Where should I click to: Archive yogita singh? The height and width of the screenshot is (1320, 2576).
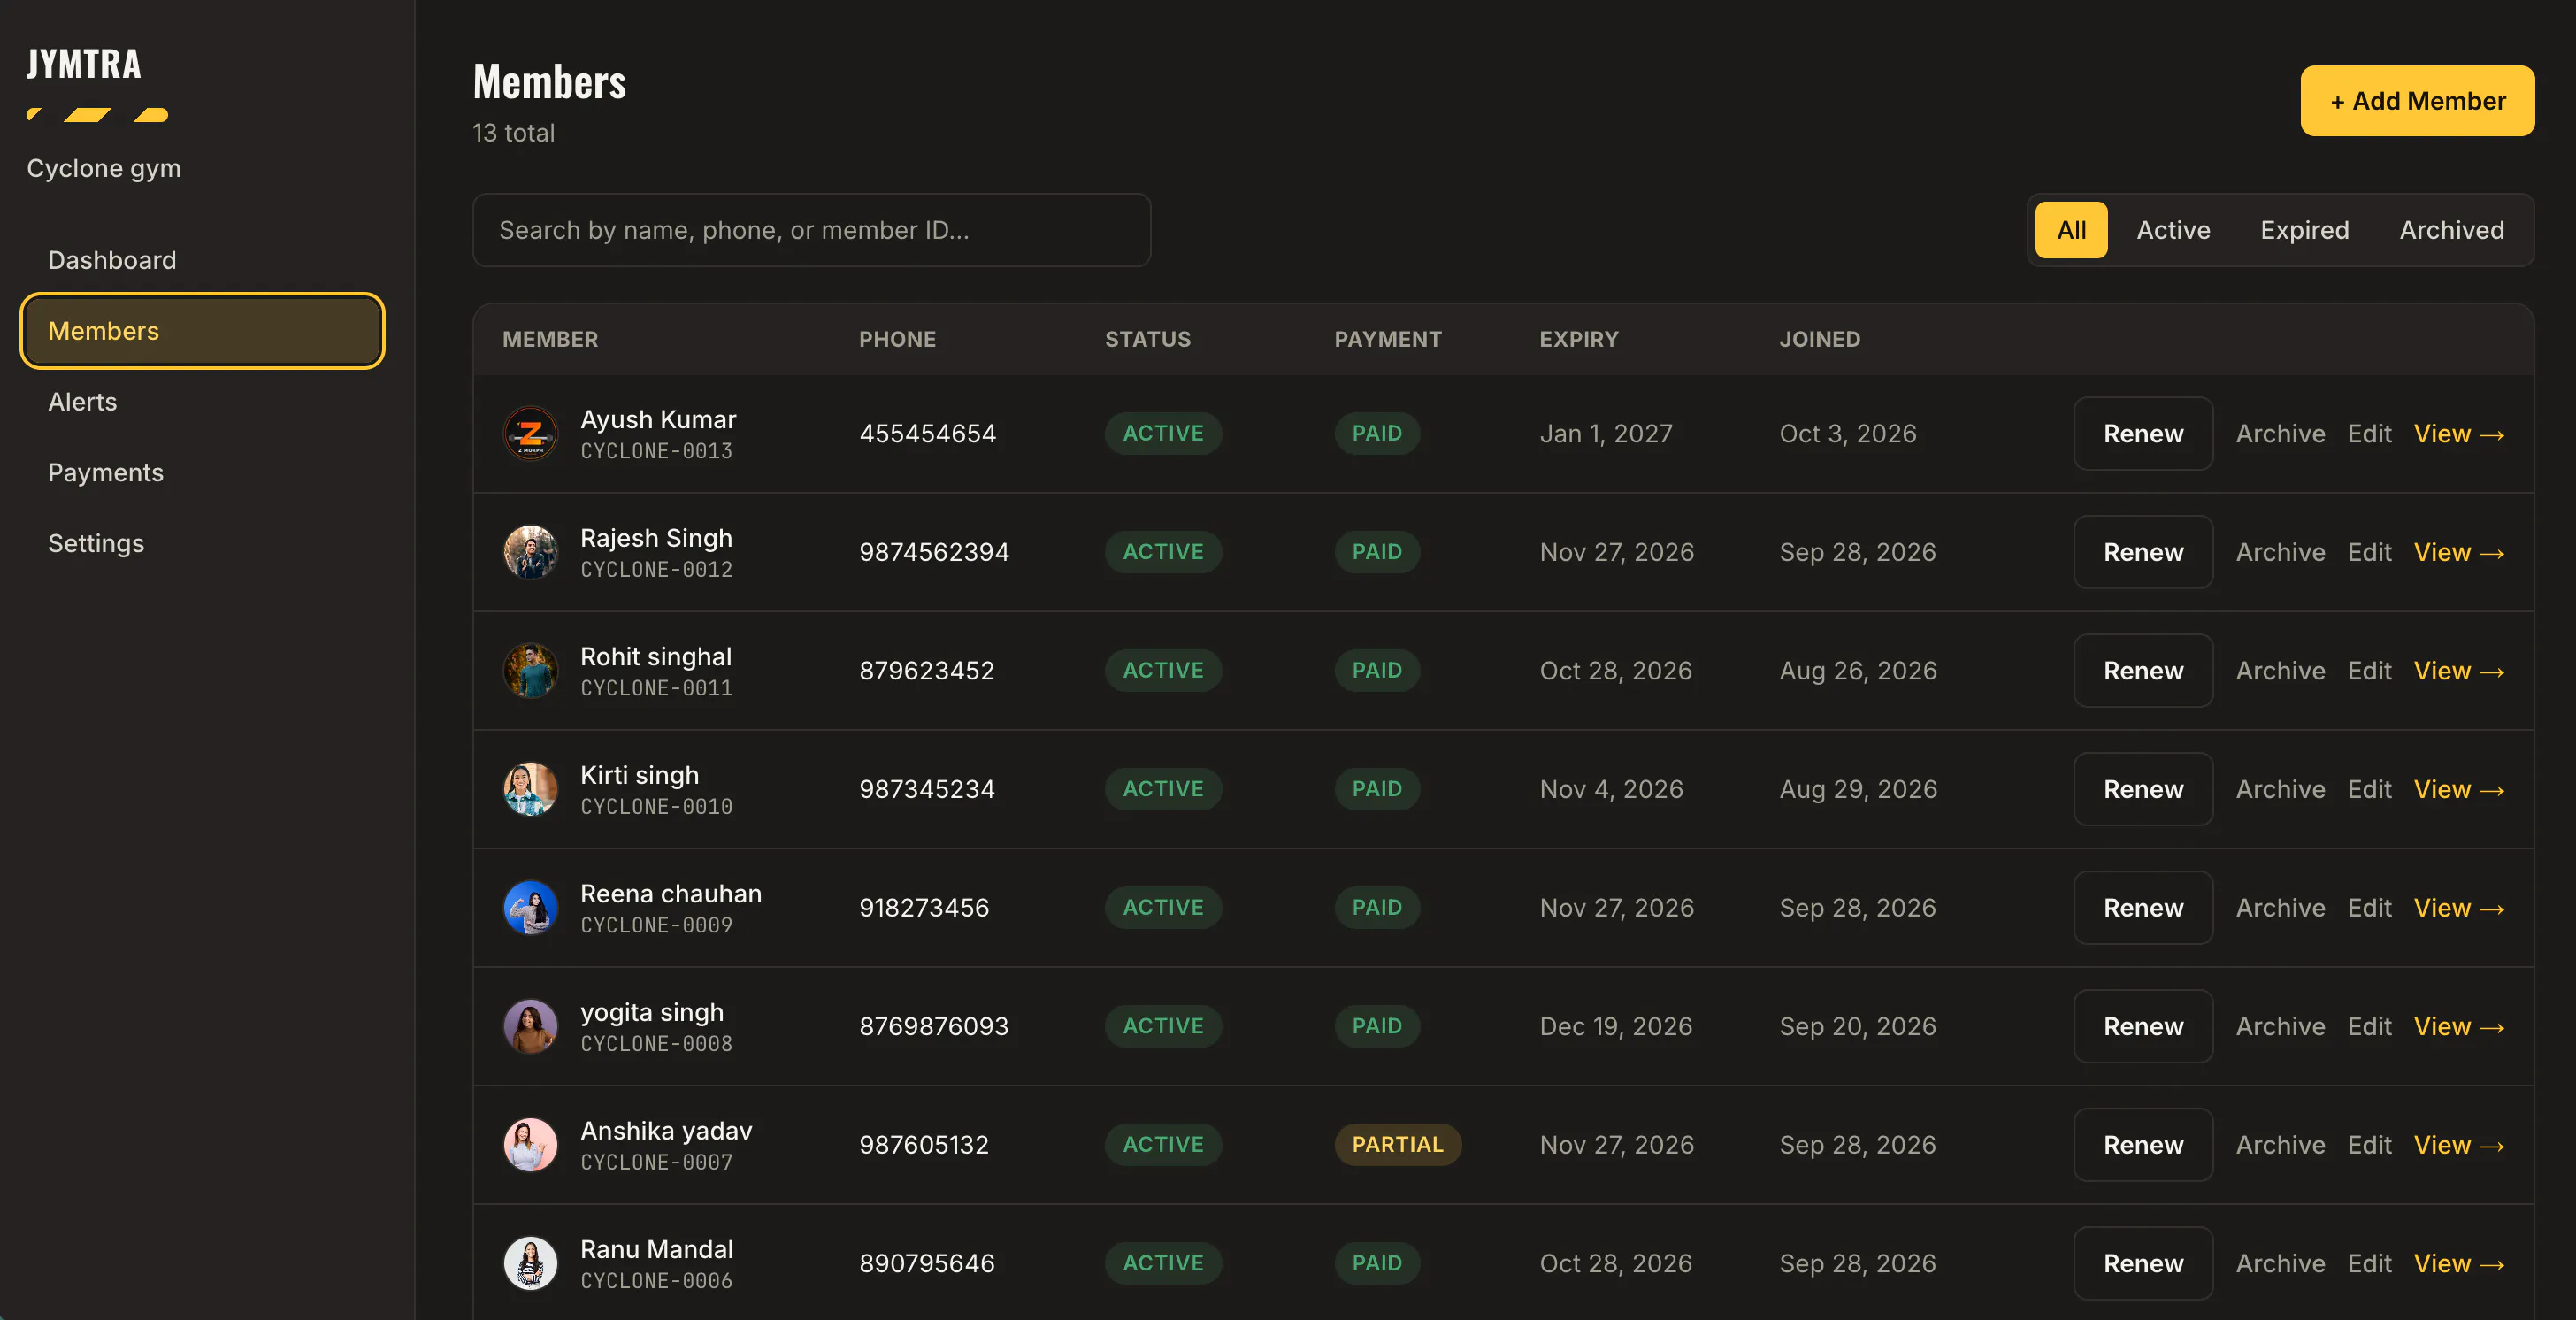(2280, 1026)
